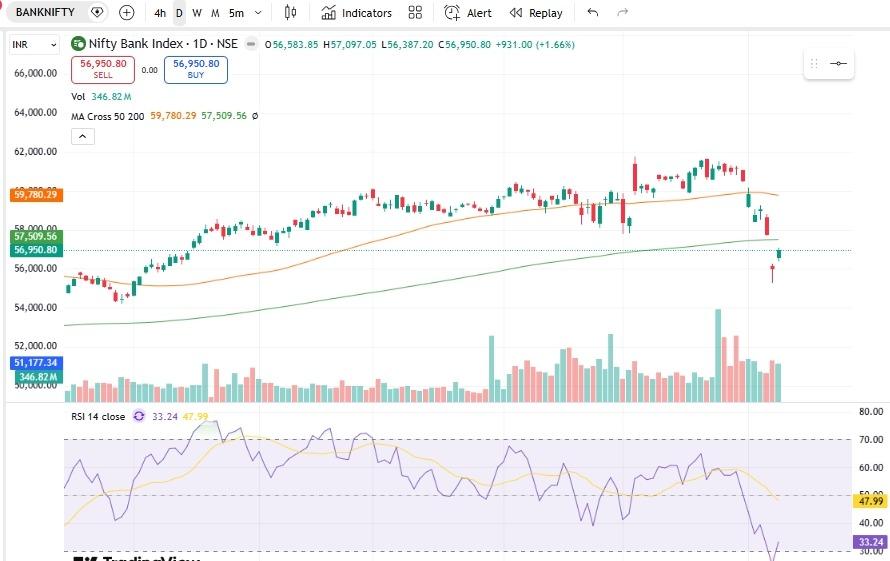Click the RSI refresh circular-arrows icon
The image size is (890, 561).
point(139,416)
